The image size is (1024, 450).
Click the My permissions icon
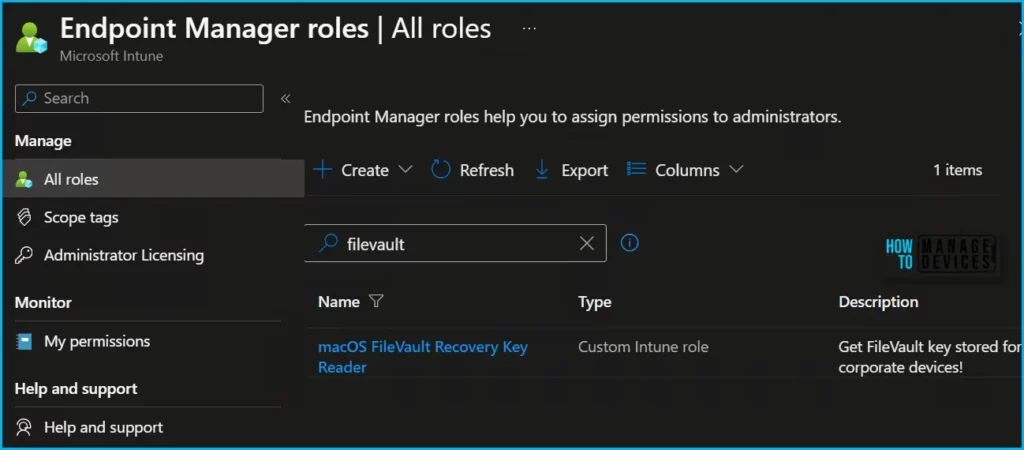(24, 342)
